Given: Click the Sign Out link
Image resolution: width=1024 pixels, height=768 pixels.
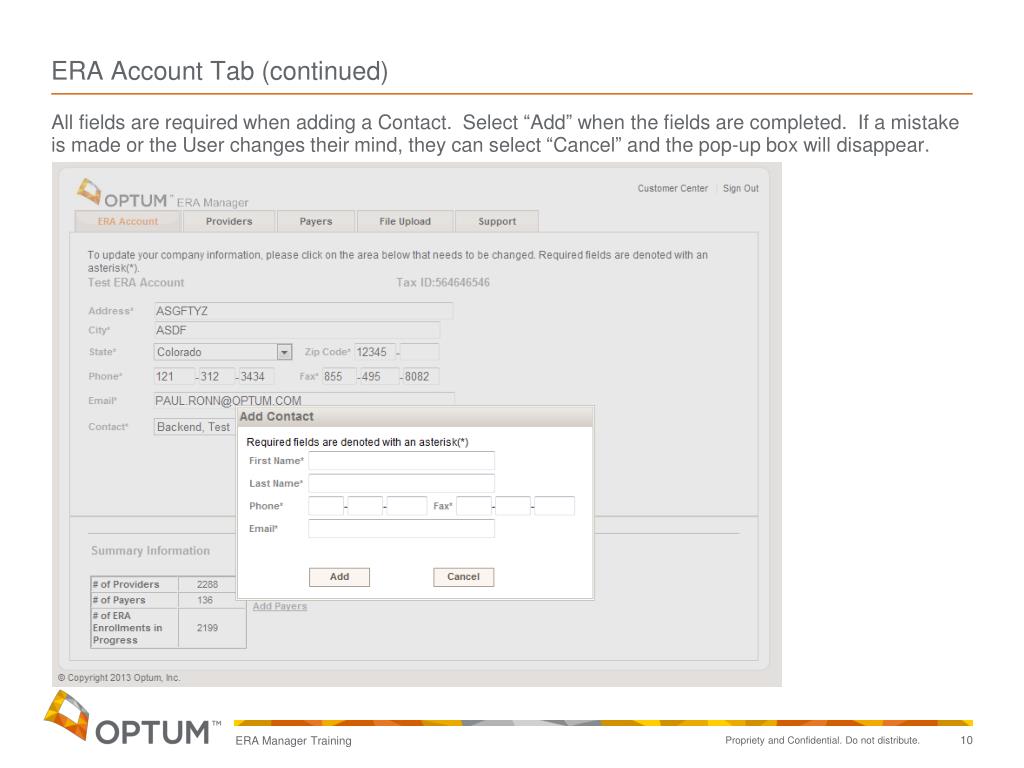Looking at the screenshot, I should [741, 188].
